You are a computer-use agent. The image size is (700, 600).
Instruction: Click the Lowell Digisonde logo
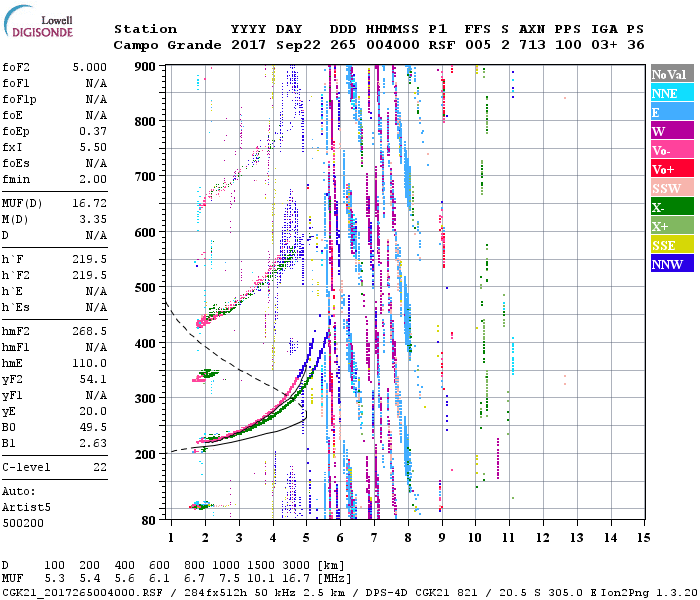[38, 22]
